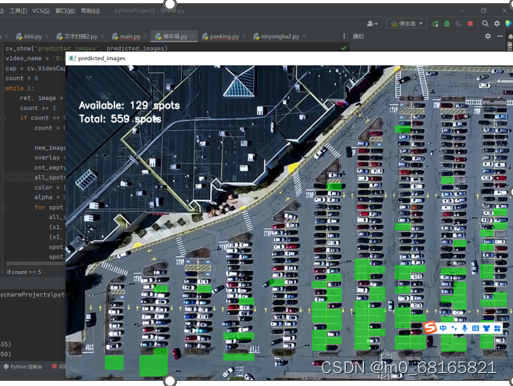Click the Run with Coverage icon
Image resolution: width=513 pixels, height=386 pixels.
point(458,24)
